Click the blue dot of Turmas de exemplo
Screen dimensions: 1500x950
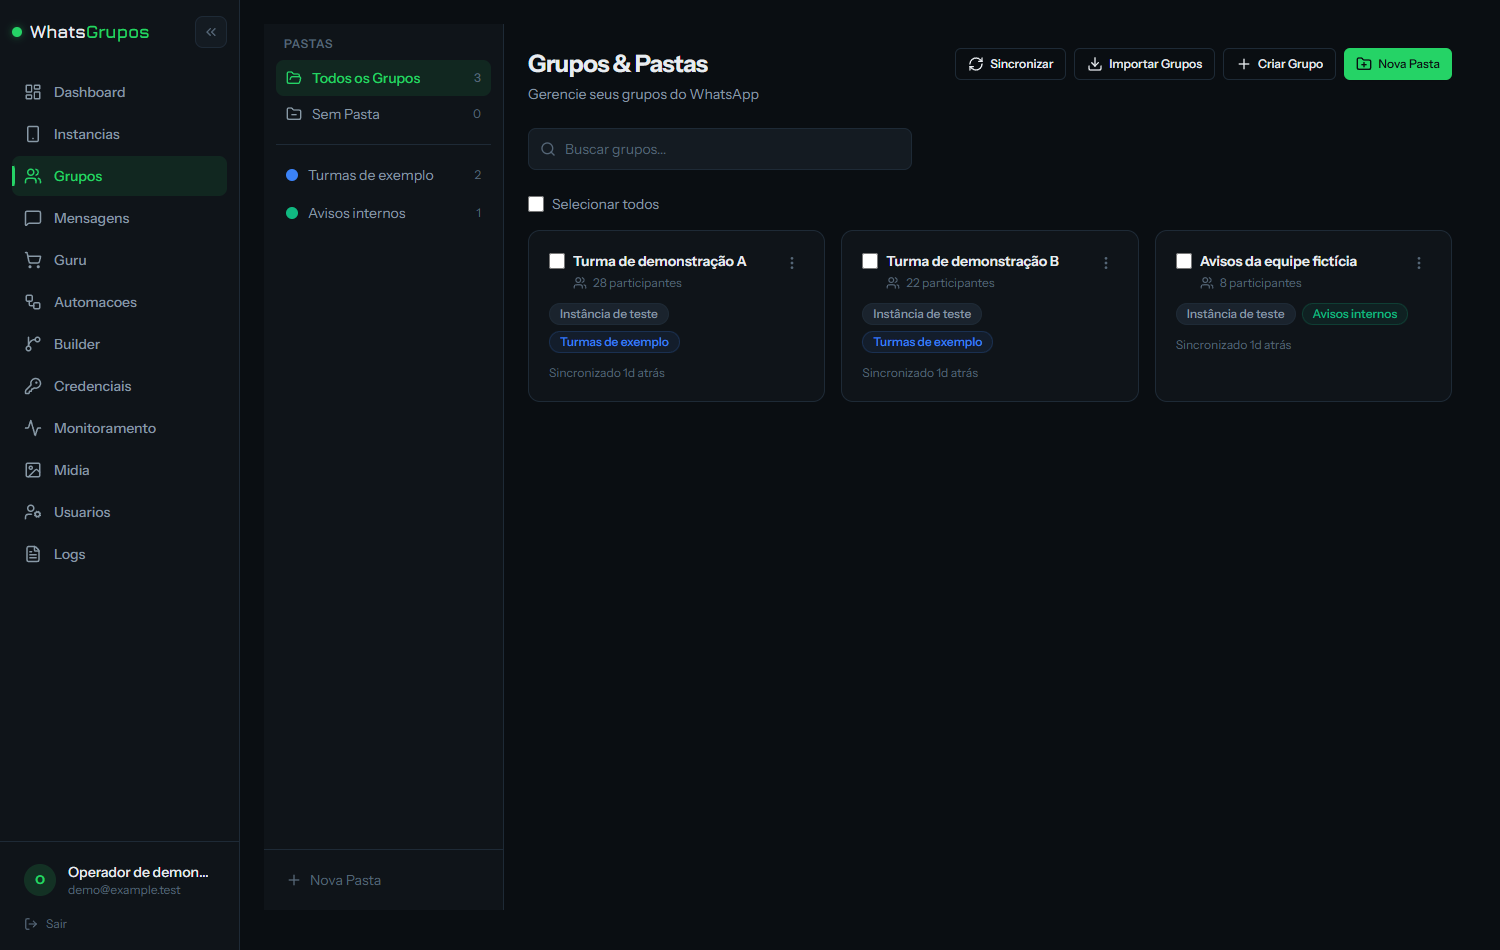[292, 175]
